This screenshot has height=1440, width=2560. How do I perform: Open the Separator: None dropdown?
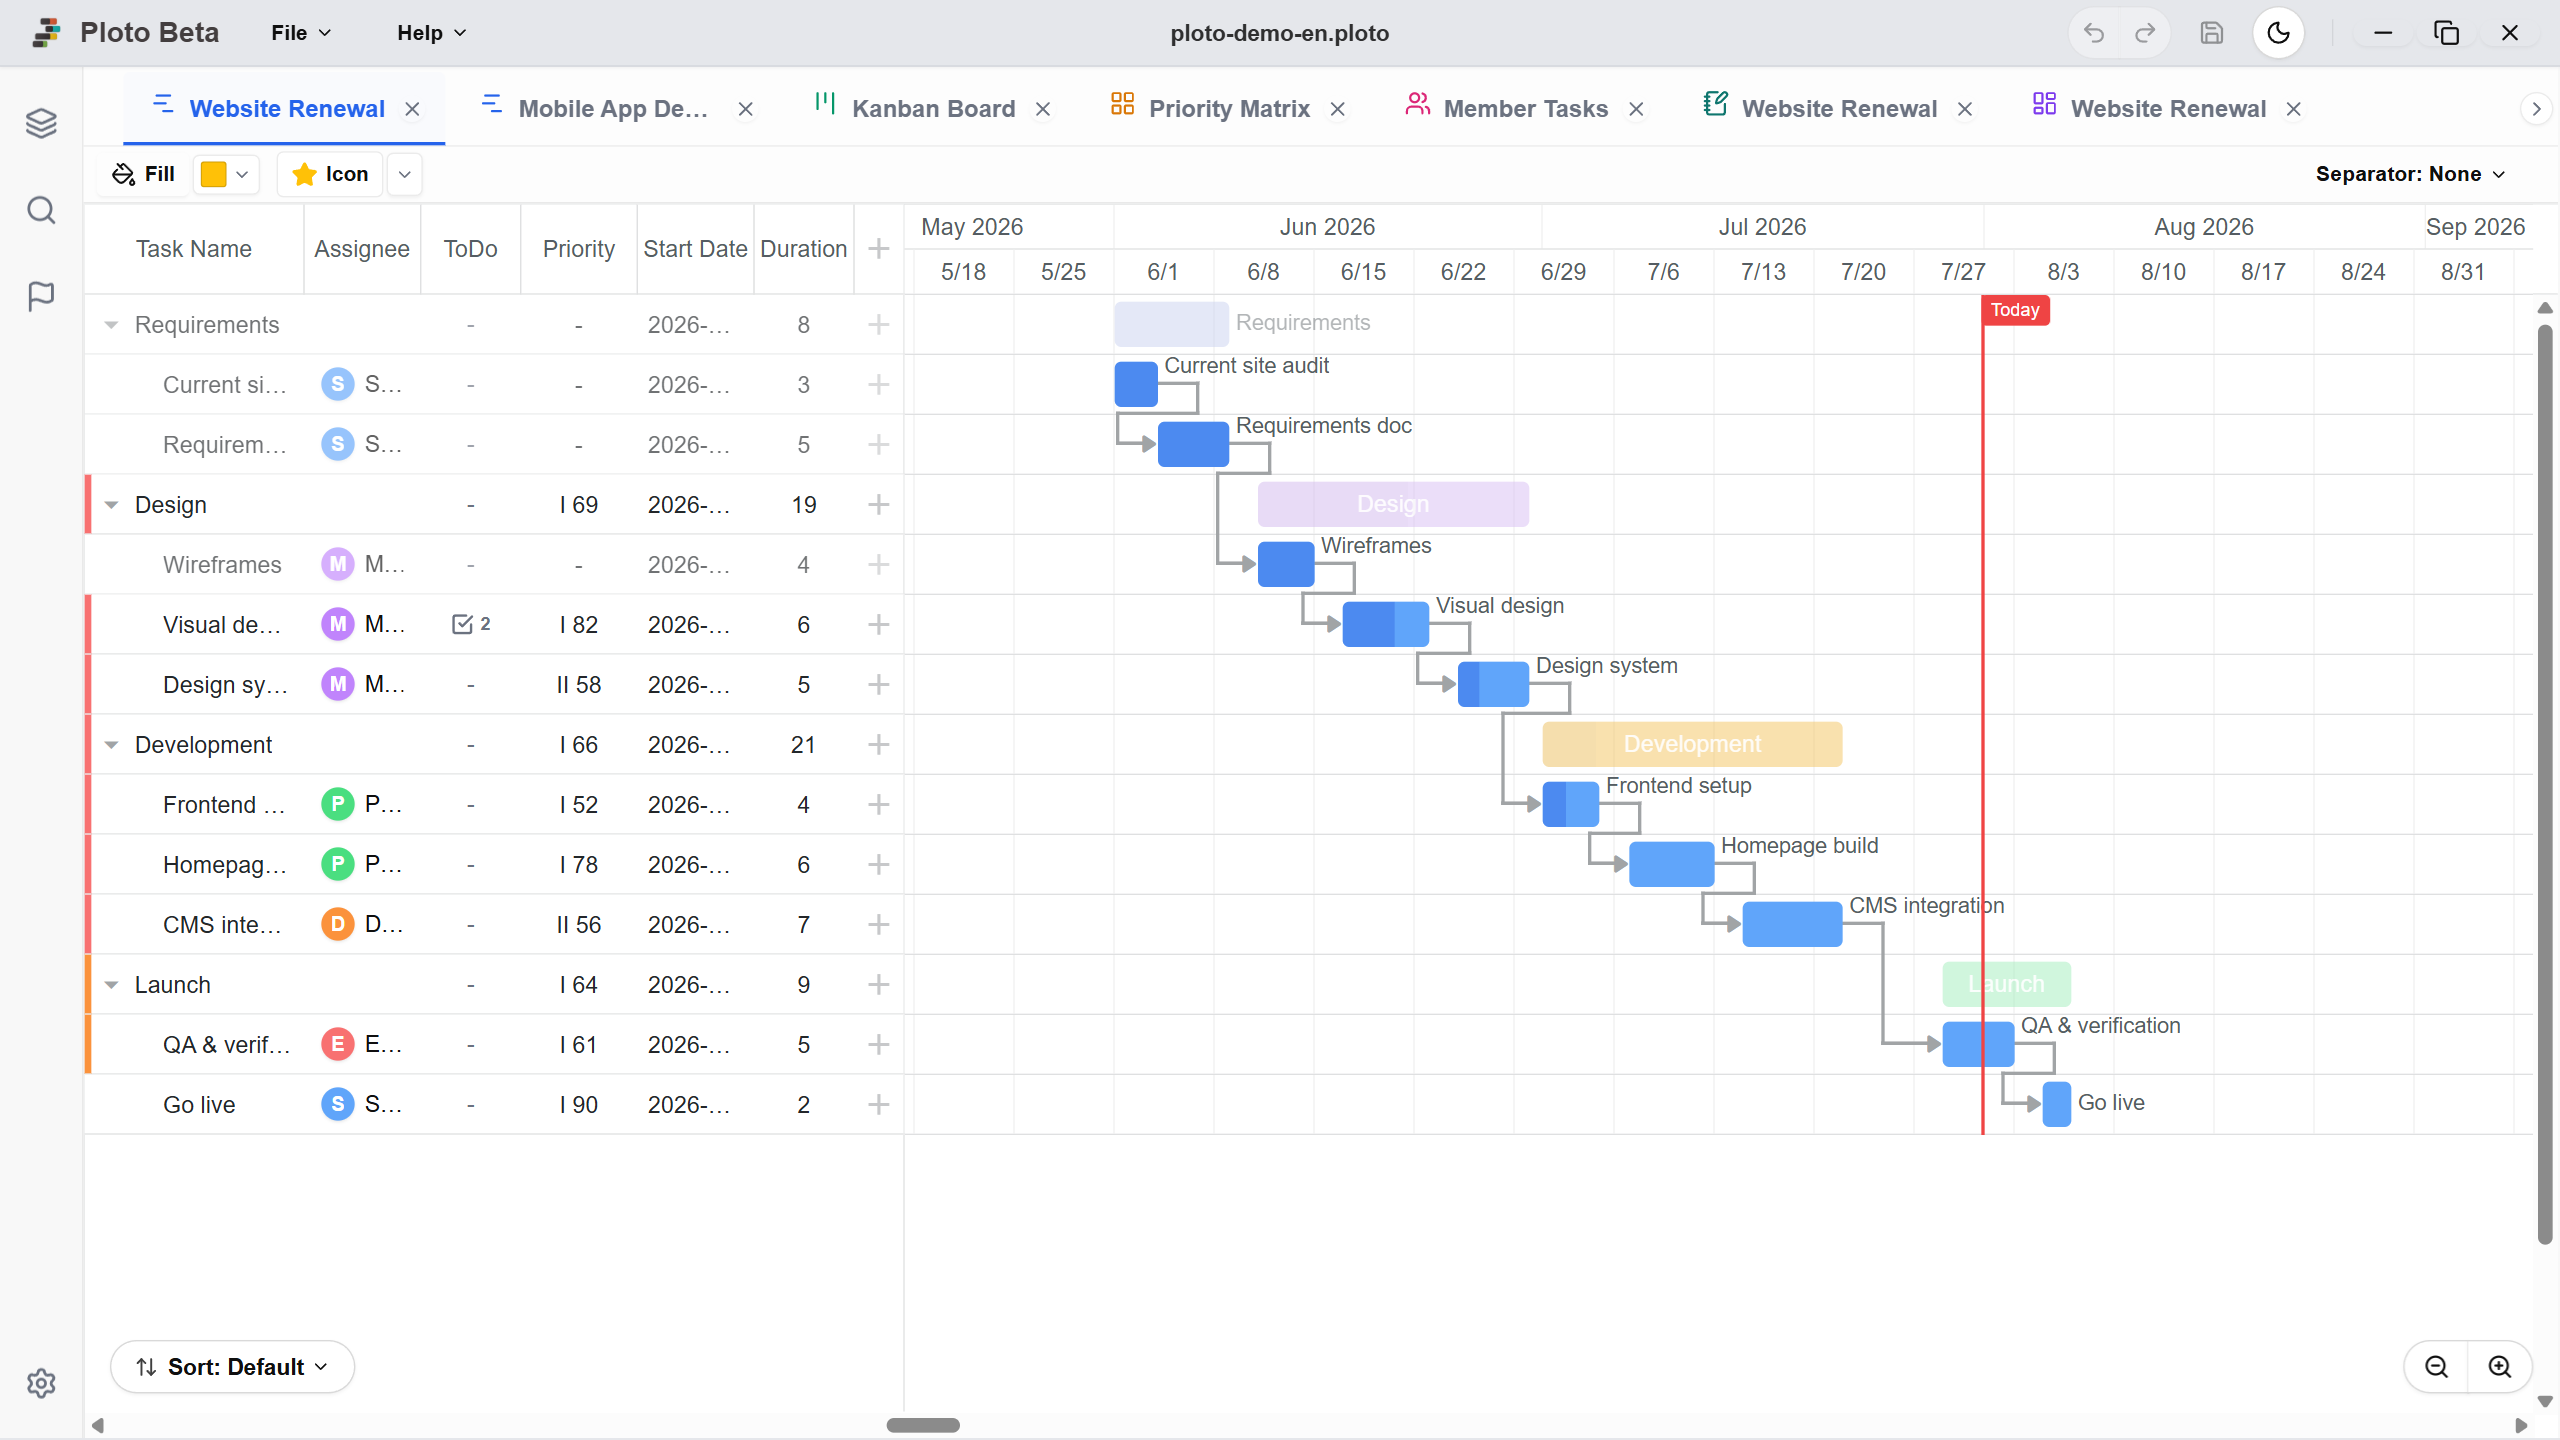pos(2411,174)
